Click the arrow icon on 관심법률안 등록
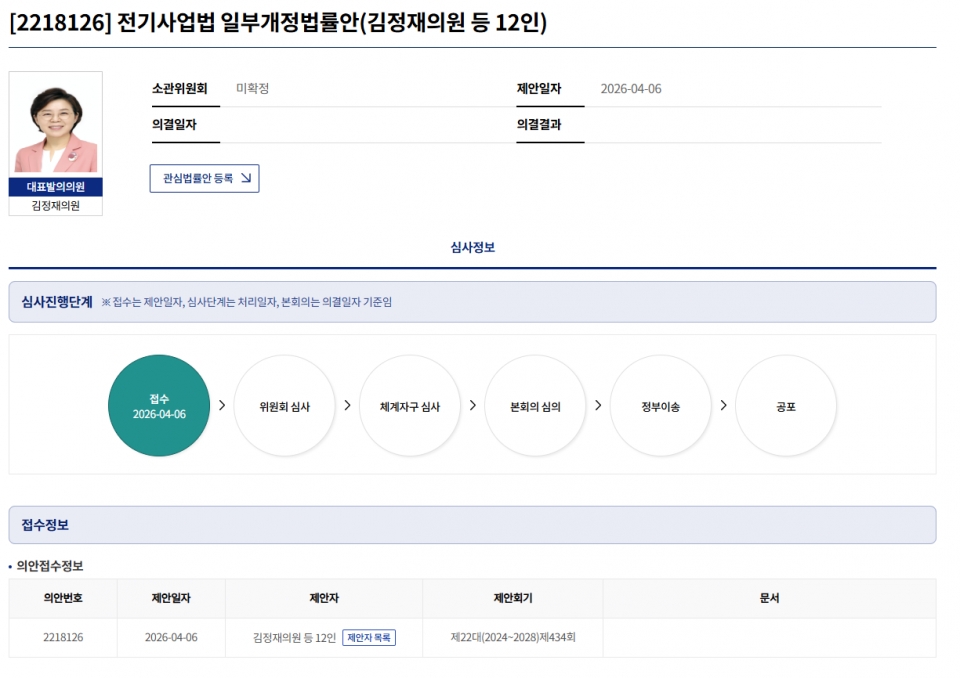The width and height of the screenshot is (960, 678). tap(245, 179)
